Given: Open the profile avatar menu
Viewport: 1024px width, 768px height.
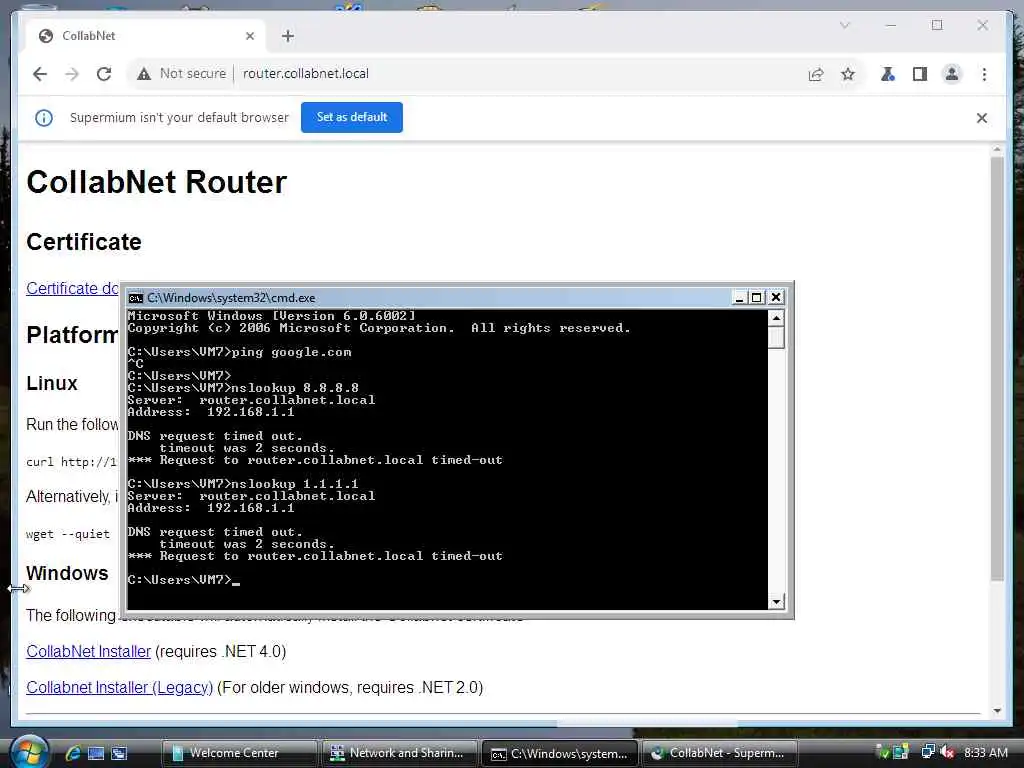Looking at the screenshot, I should click(x=952, y=74).
